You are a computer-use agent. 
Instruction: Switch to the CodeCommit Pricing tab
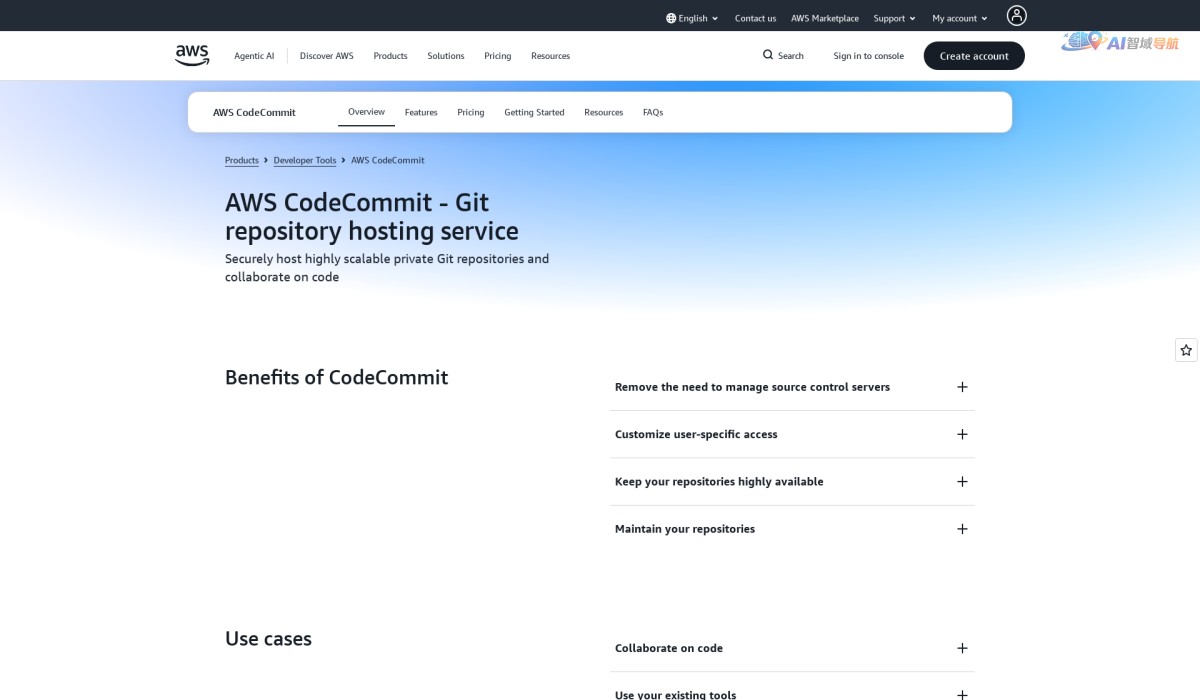coord(471,112)
